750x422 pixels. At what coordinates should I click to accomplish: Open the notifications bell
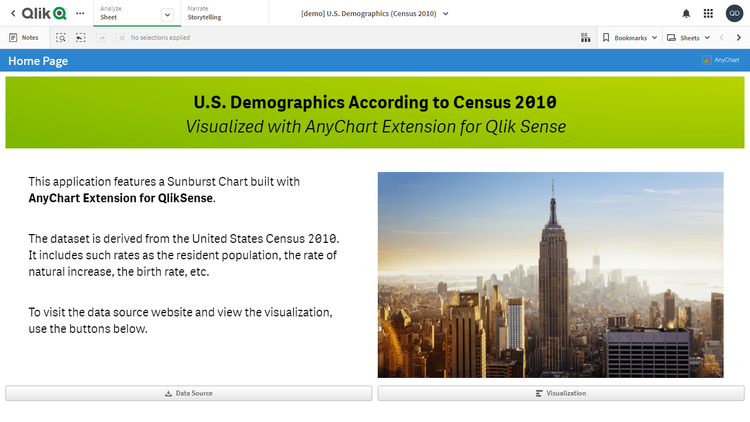[686, 13]
